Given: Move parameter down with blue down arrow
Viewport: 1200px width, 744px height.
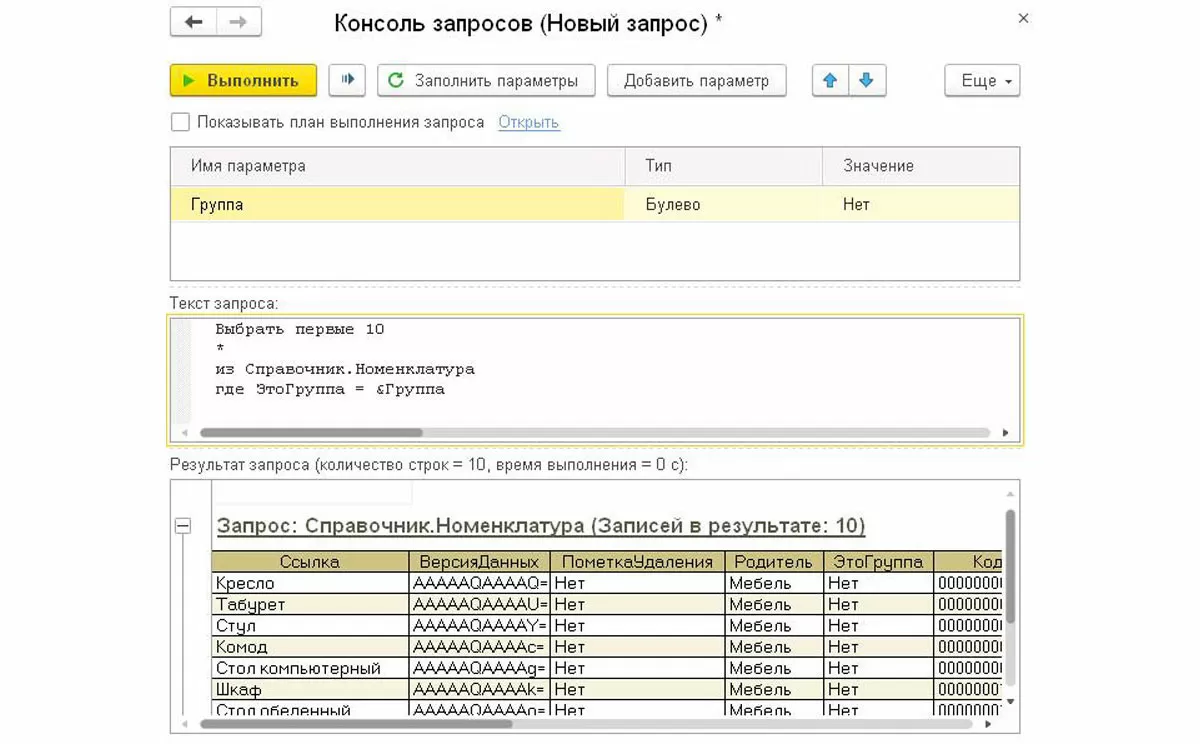Looking at the screenshot, I should pyautogui.click(x=867, y=81).
